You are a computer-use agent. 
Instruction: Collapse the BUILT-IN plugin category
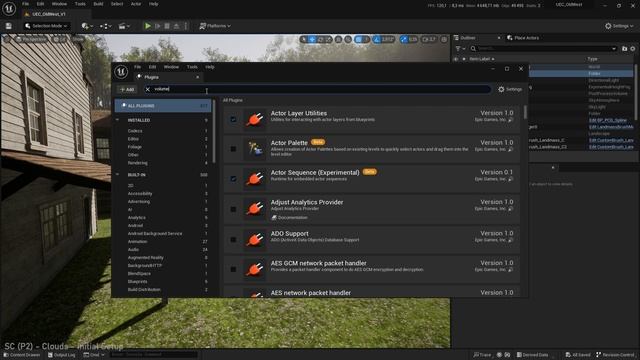coord(118,175)
